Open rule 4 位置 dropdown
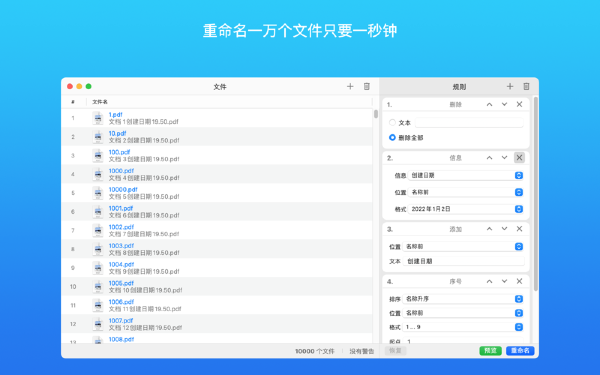Viewport: 600px width, 375px height. [463, 313]
